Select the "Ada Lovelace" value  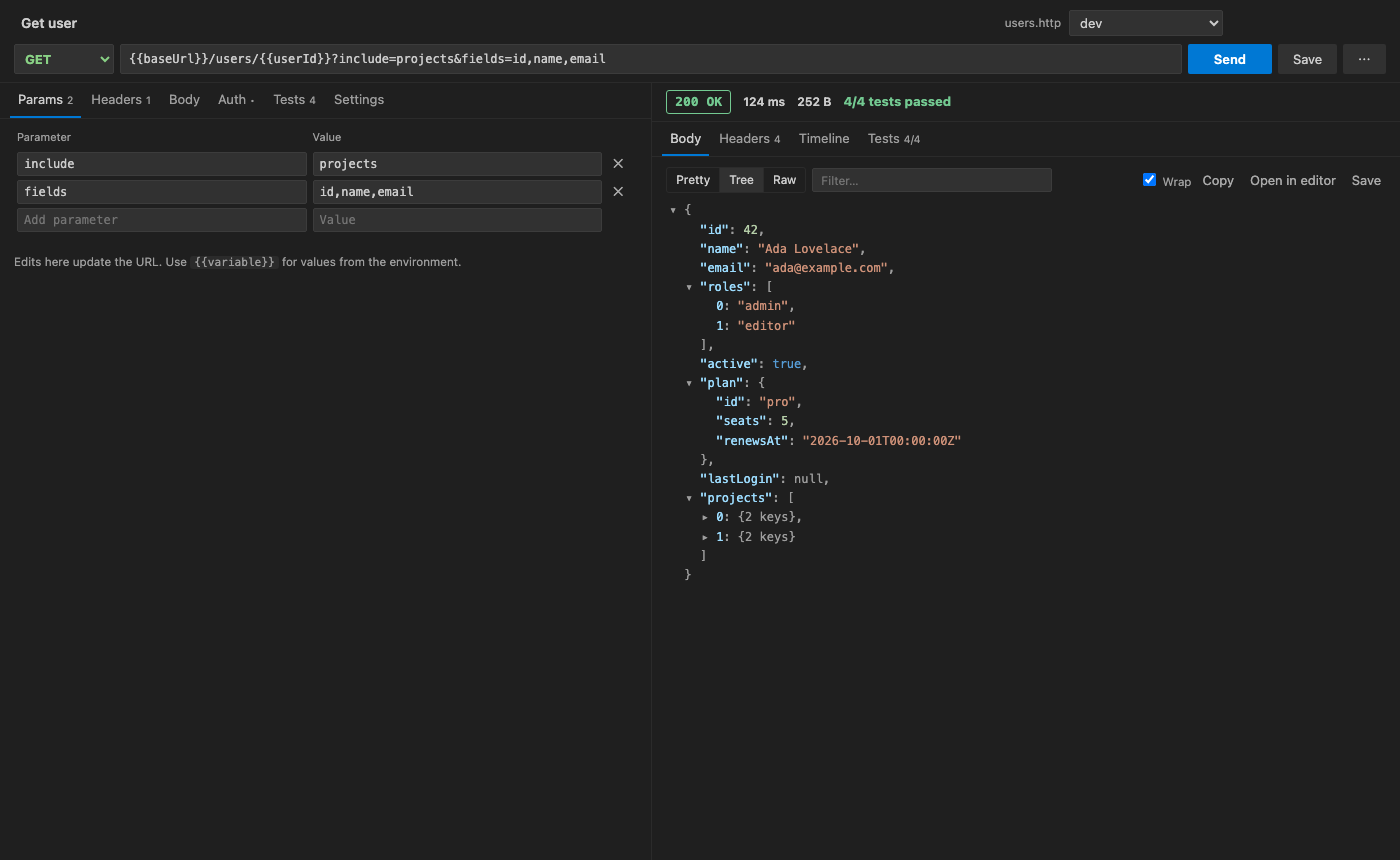(807, 249)
